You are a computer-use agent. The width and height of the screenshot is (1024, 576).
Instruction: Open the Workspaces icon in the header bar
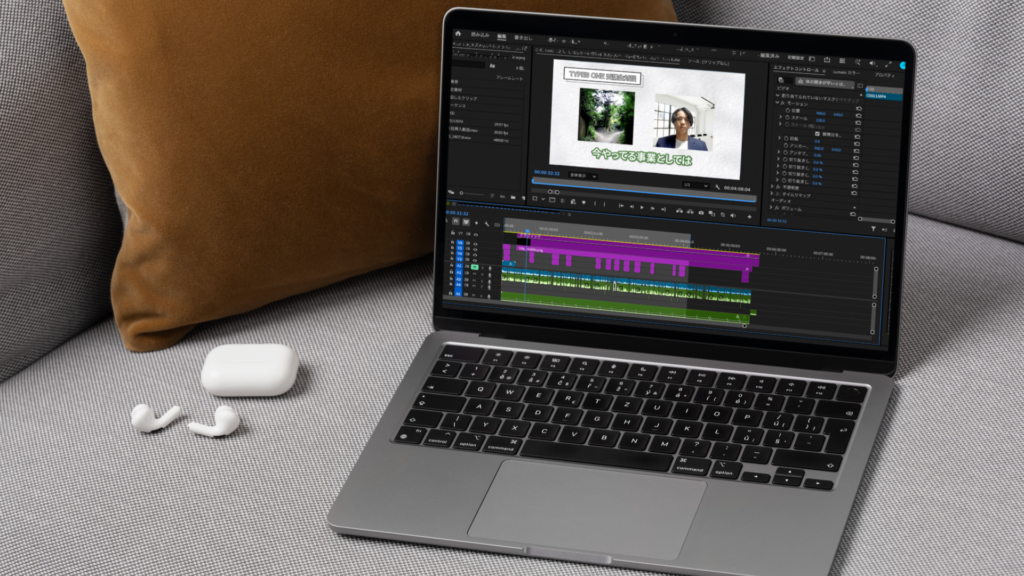[x=812, y=59]
